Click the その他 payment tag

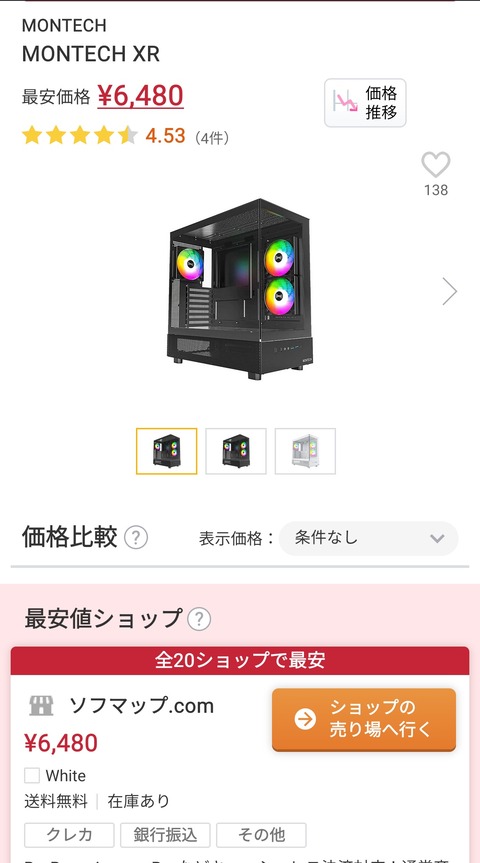[261, 835]
